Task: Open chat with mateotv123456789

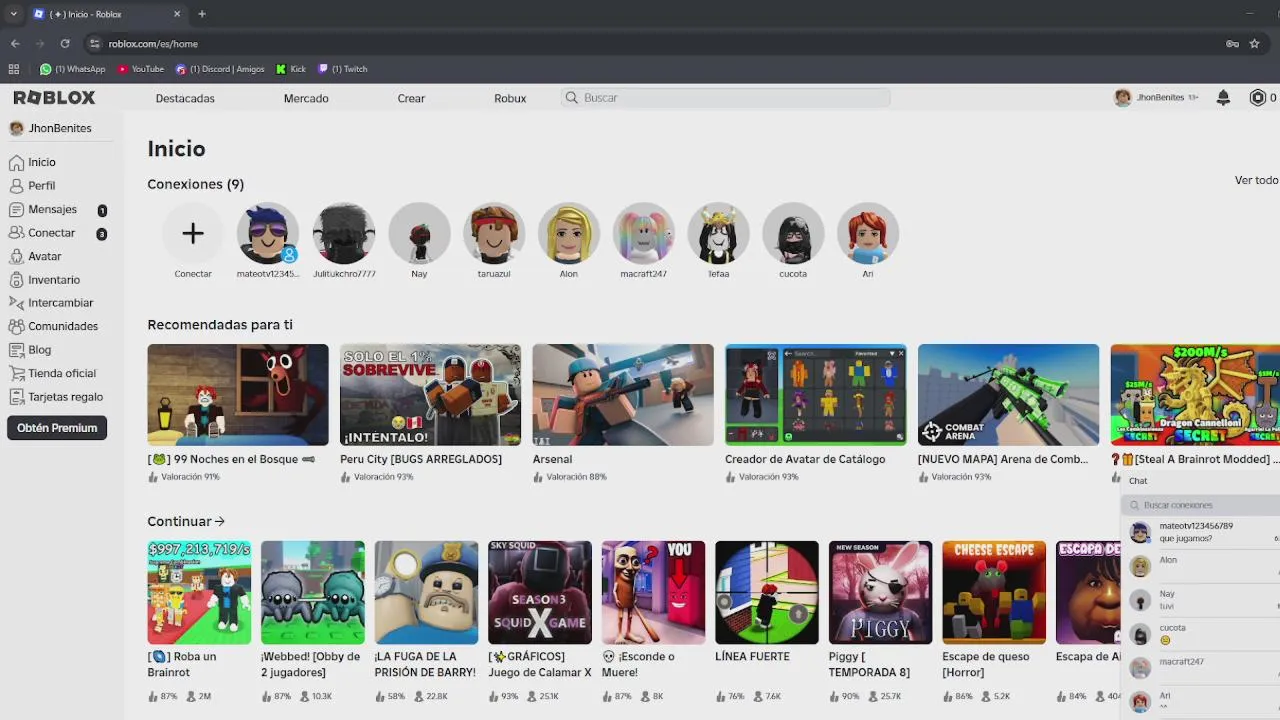Action: [x=1202, y=532]
